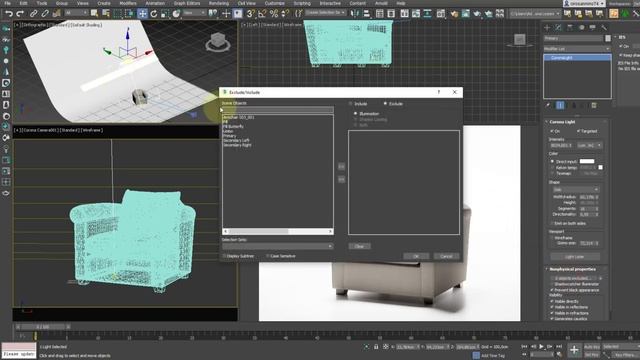Click the Light Lister button
The image size is (640, 360).
575,257
